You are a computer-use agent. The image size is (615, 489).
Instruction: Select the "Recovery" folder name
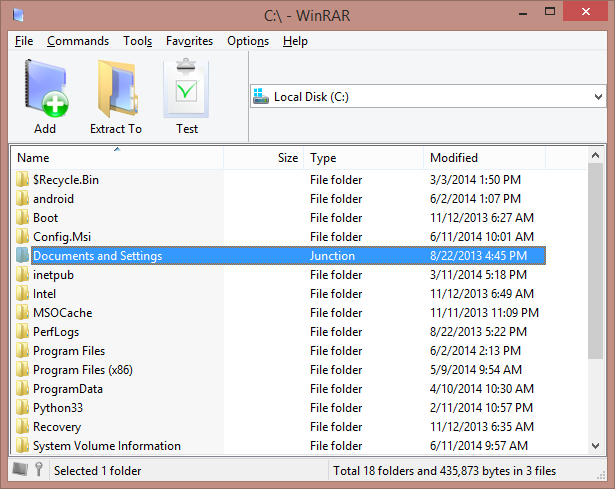tap(57, 427)
